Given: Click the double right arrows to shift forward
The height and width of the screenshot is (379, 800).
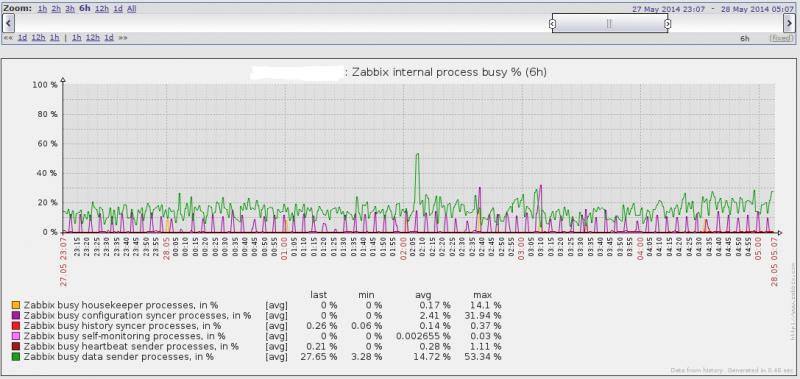Looking at the screenshot, I should (123, 38).
